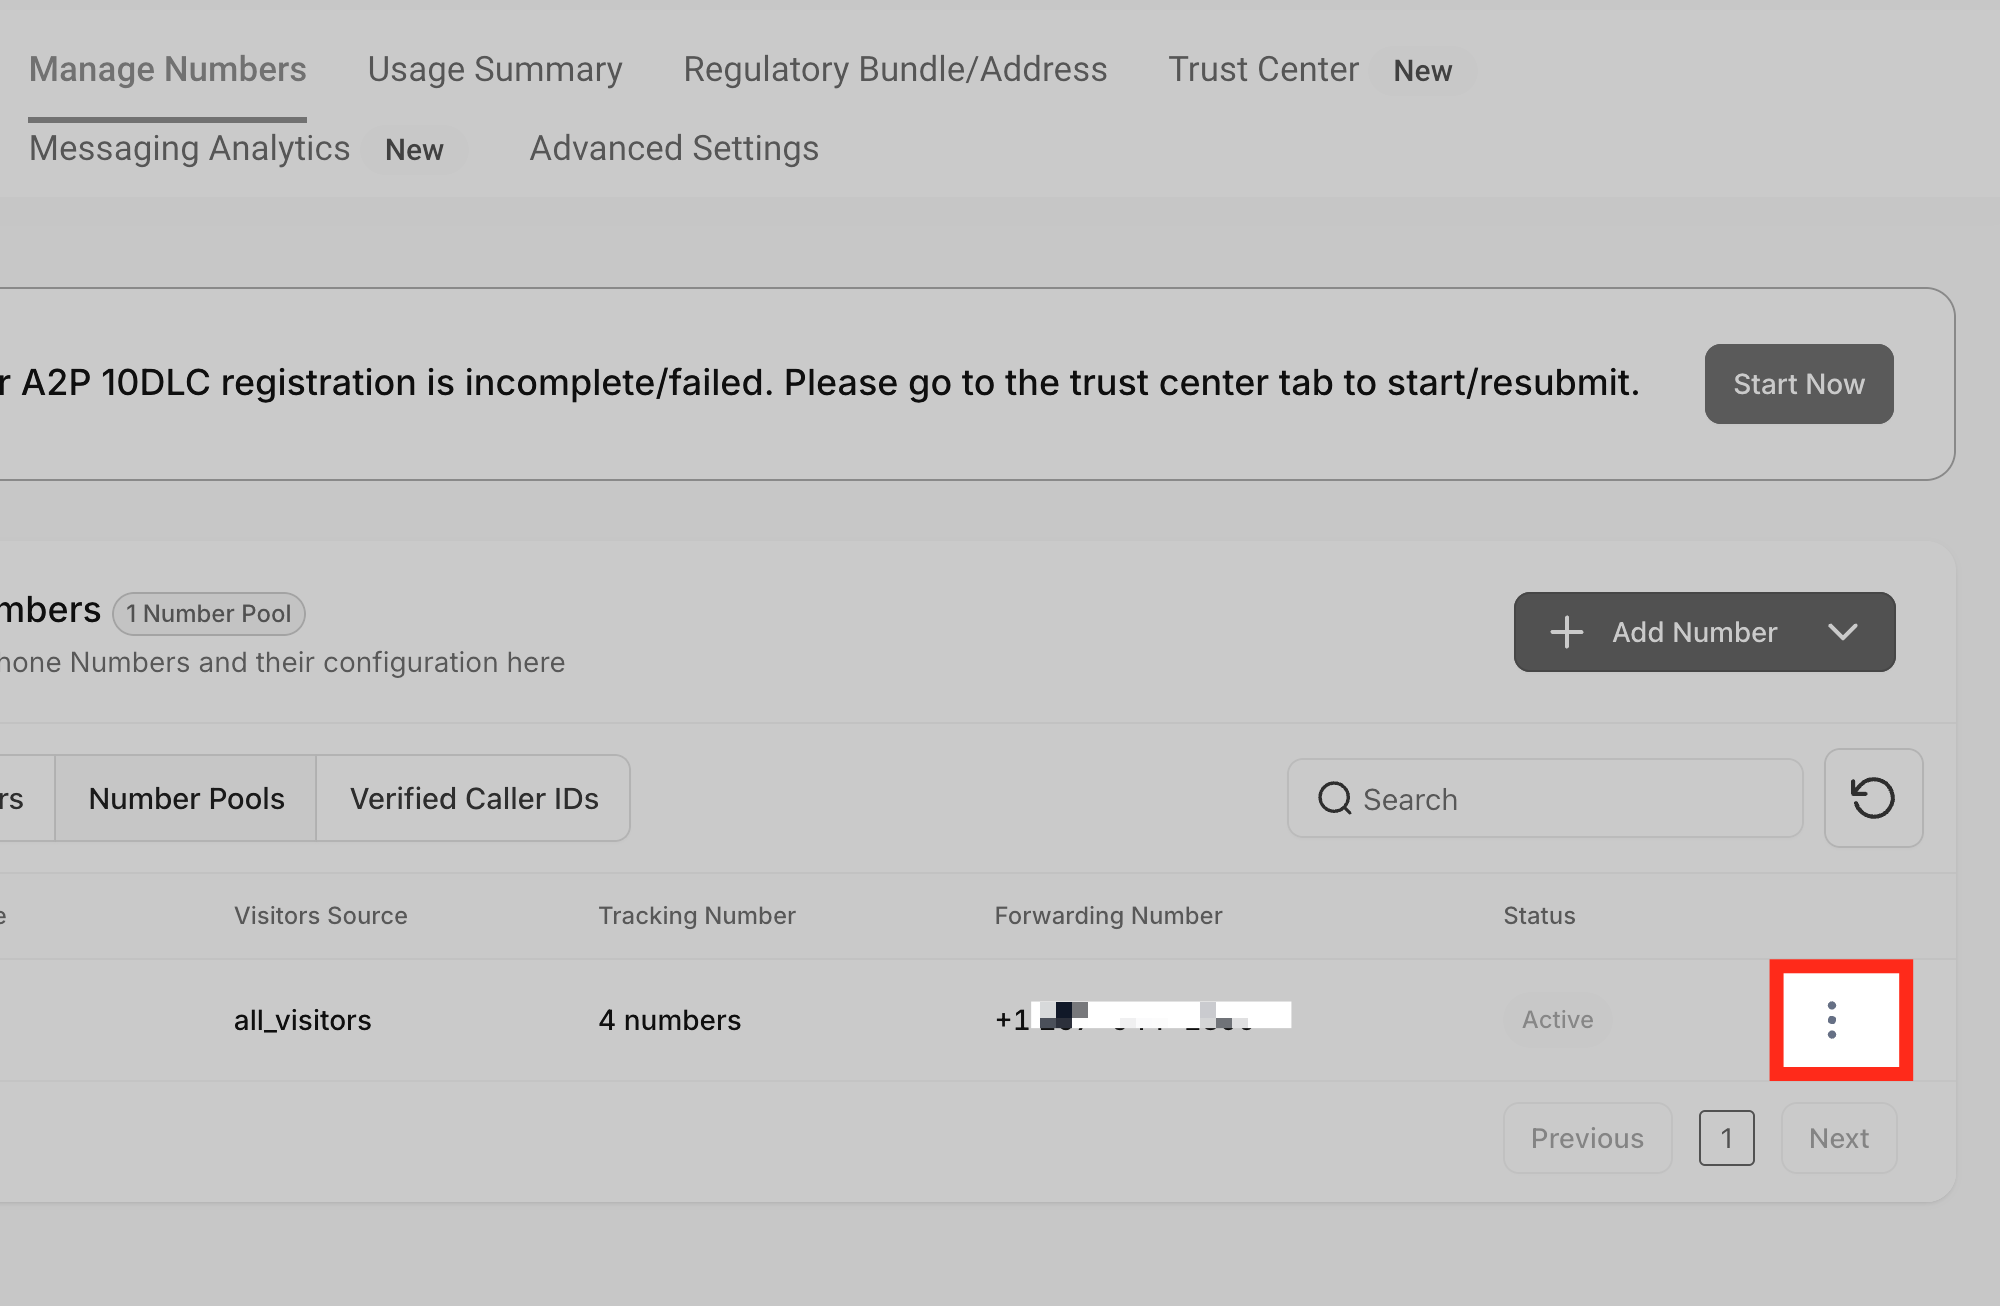The width and height of the screenshot is (2000, 1306).
Task: Click the Active status badge
Action: coord(1557,1020)
